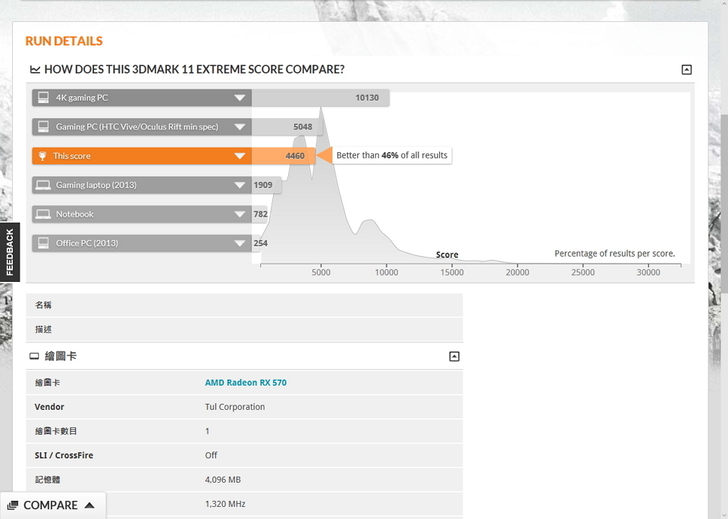
Task: Click the COMPARE label in the bottom bar
Action: click(50, 505)
